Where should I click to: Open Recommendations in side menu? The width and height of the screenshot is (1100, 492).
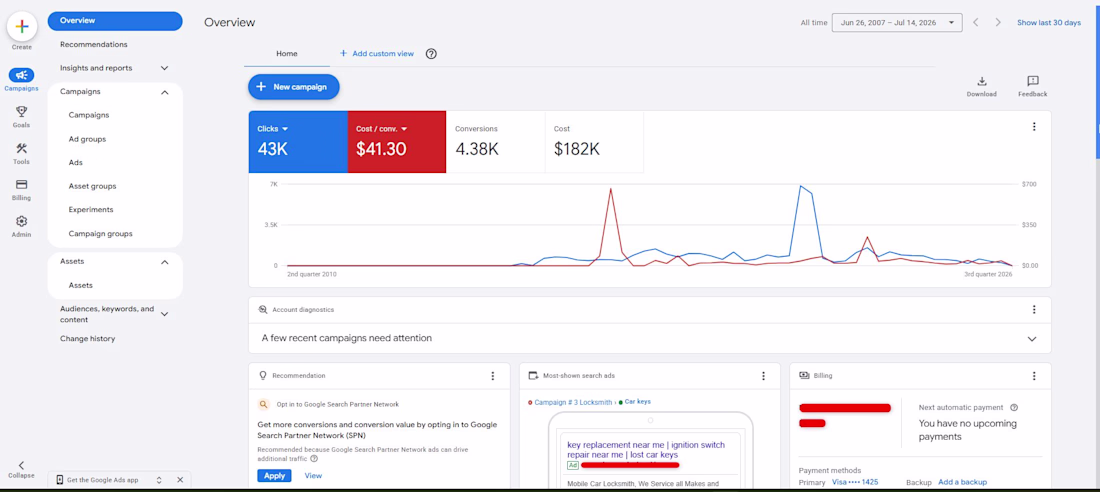pyautogui.click(x=94, y=44)
